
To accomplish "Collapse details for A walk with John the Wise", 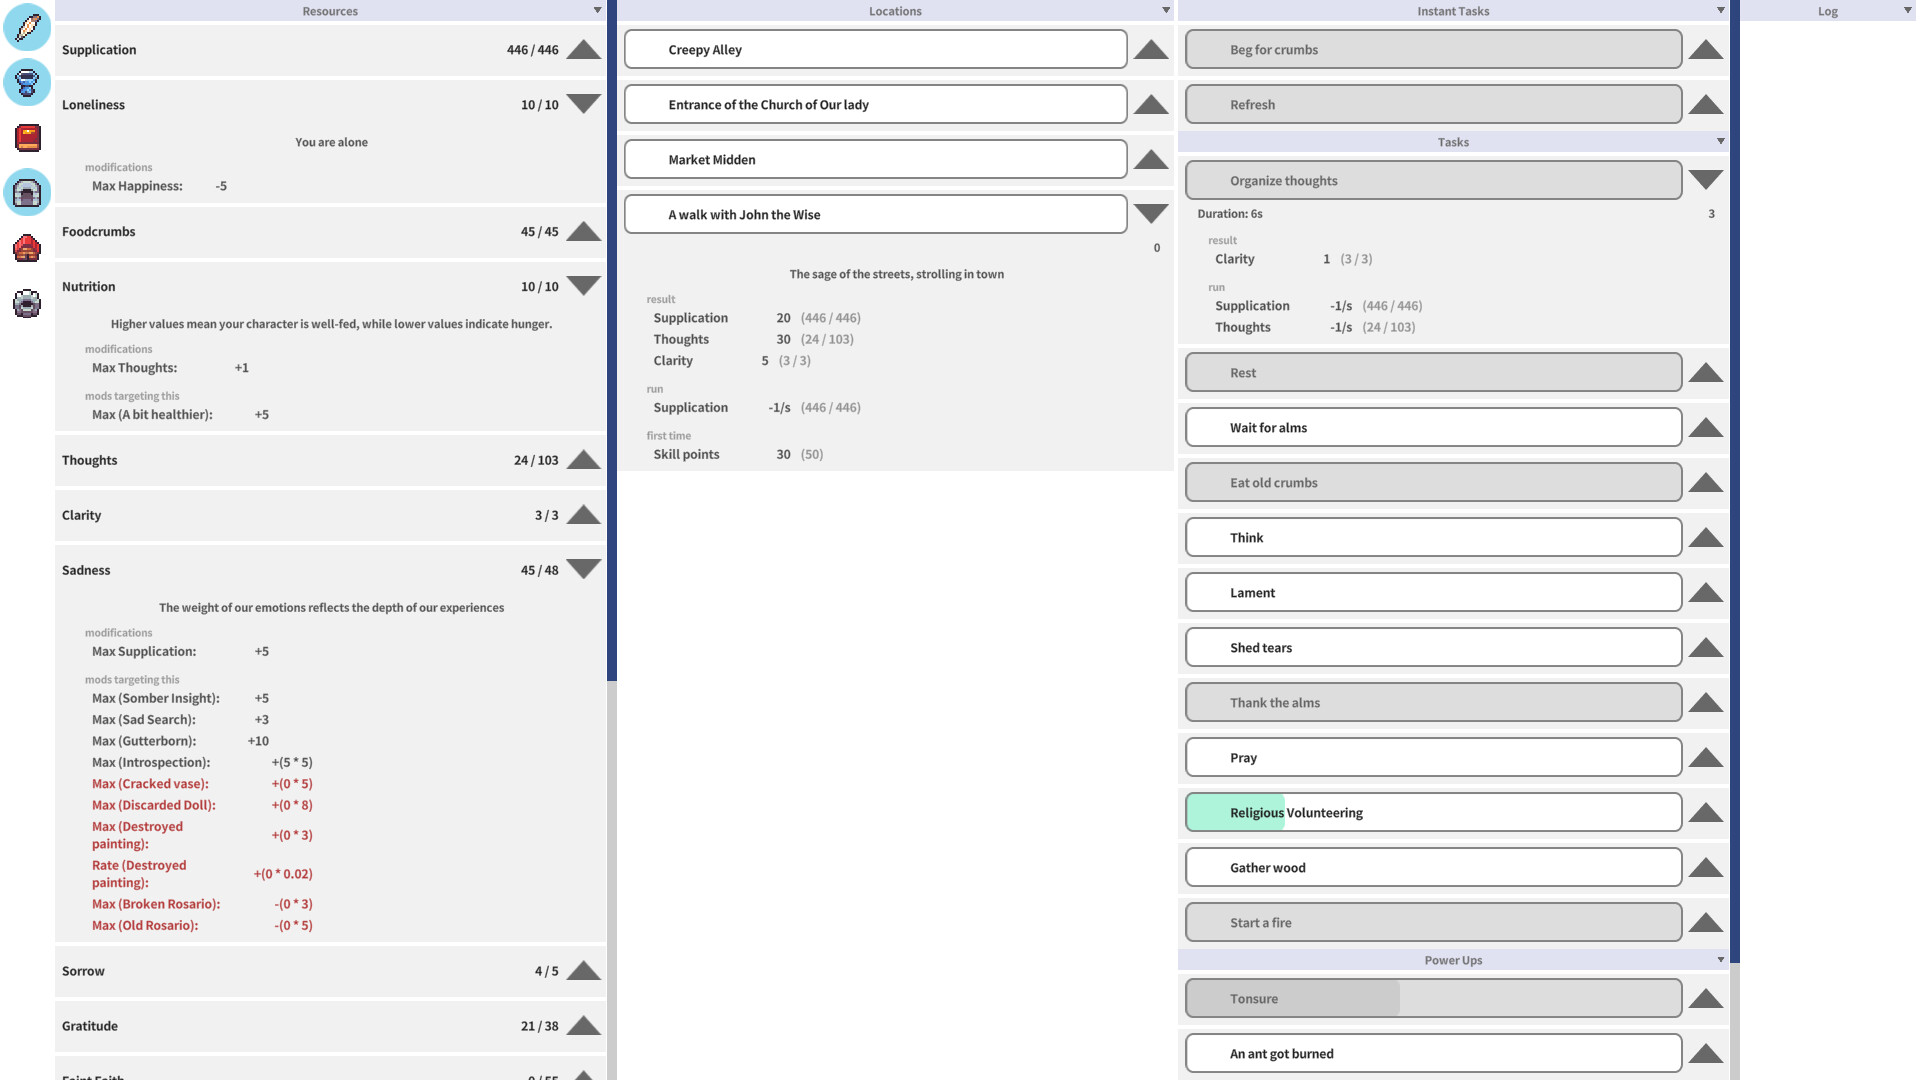I will (1151, 213).
